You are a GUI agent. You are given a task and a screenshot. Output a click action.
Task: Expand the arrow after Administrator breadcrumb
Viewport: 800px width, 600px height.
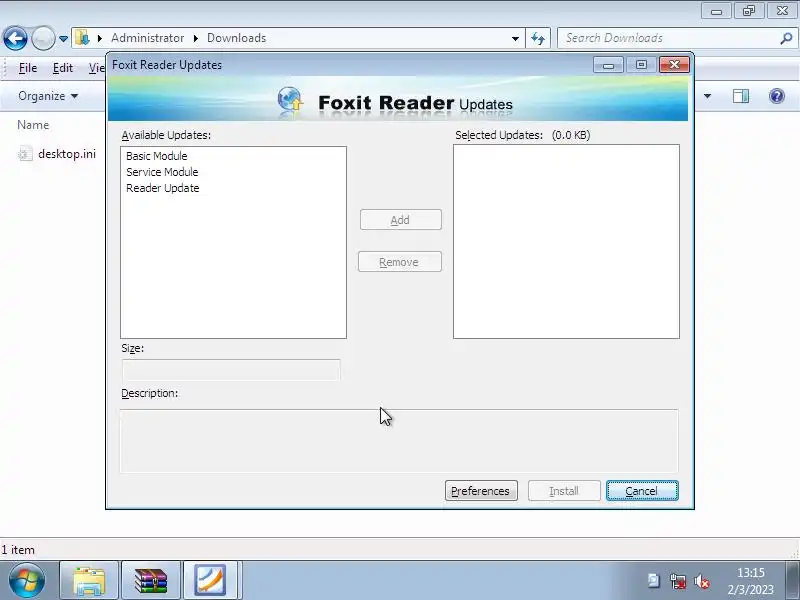pyautogui.click(x=195, y=38)
